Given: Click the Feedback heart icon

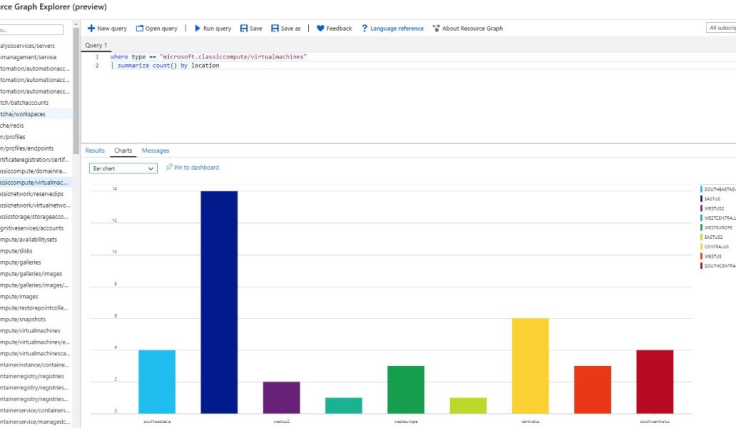Looking at the screenshot, I should click(321, 29).
